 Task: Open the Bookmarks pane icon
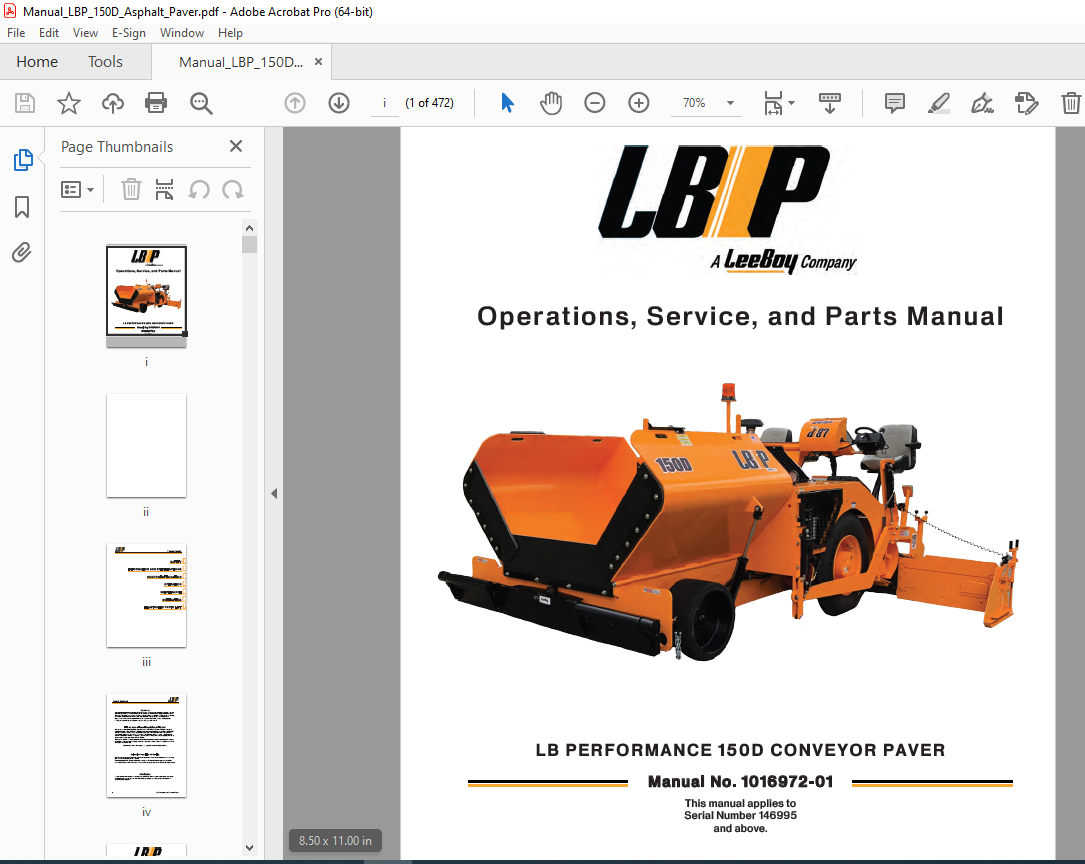tap(22, 206)
